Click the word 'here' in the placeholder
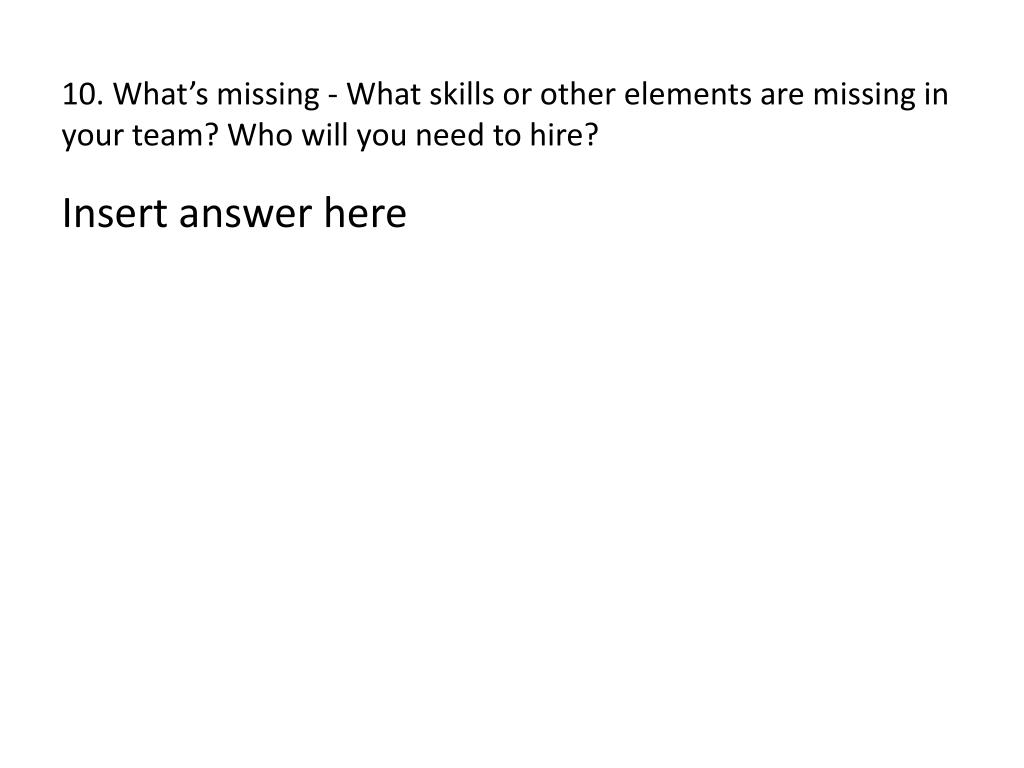 [x=365, y=213]
